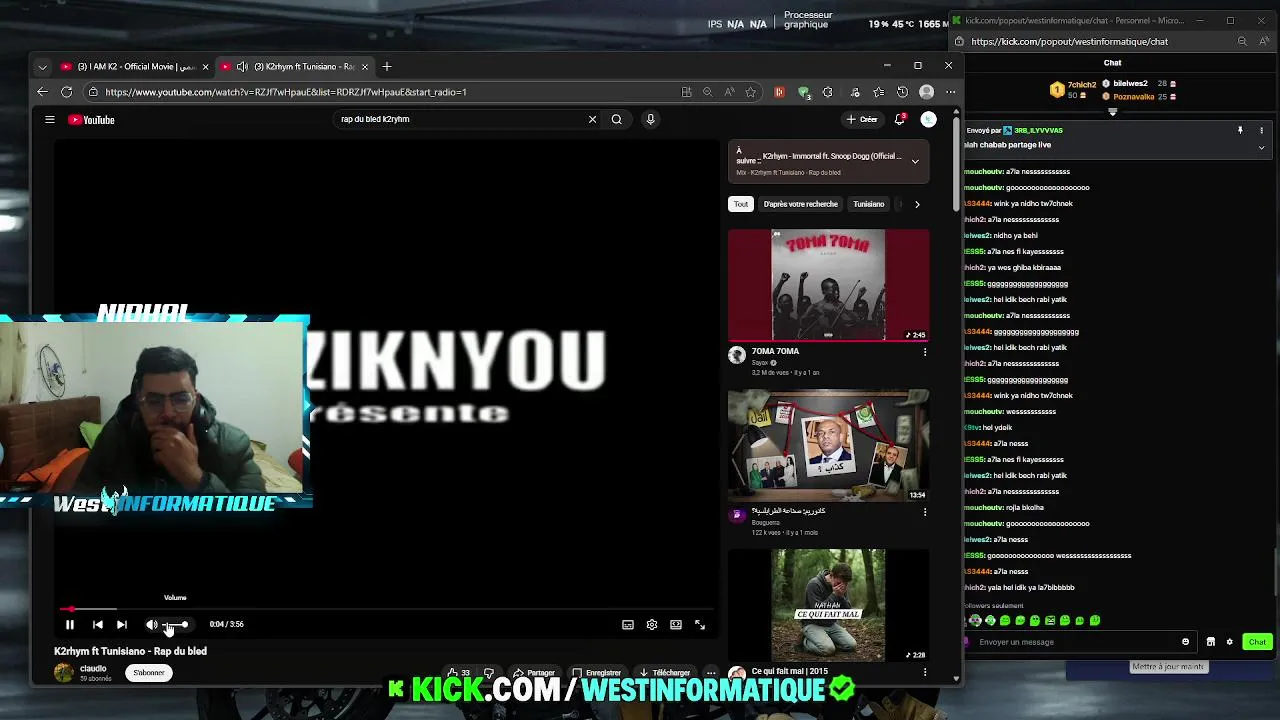Open options for the Bouguerra video

point(925,512)
